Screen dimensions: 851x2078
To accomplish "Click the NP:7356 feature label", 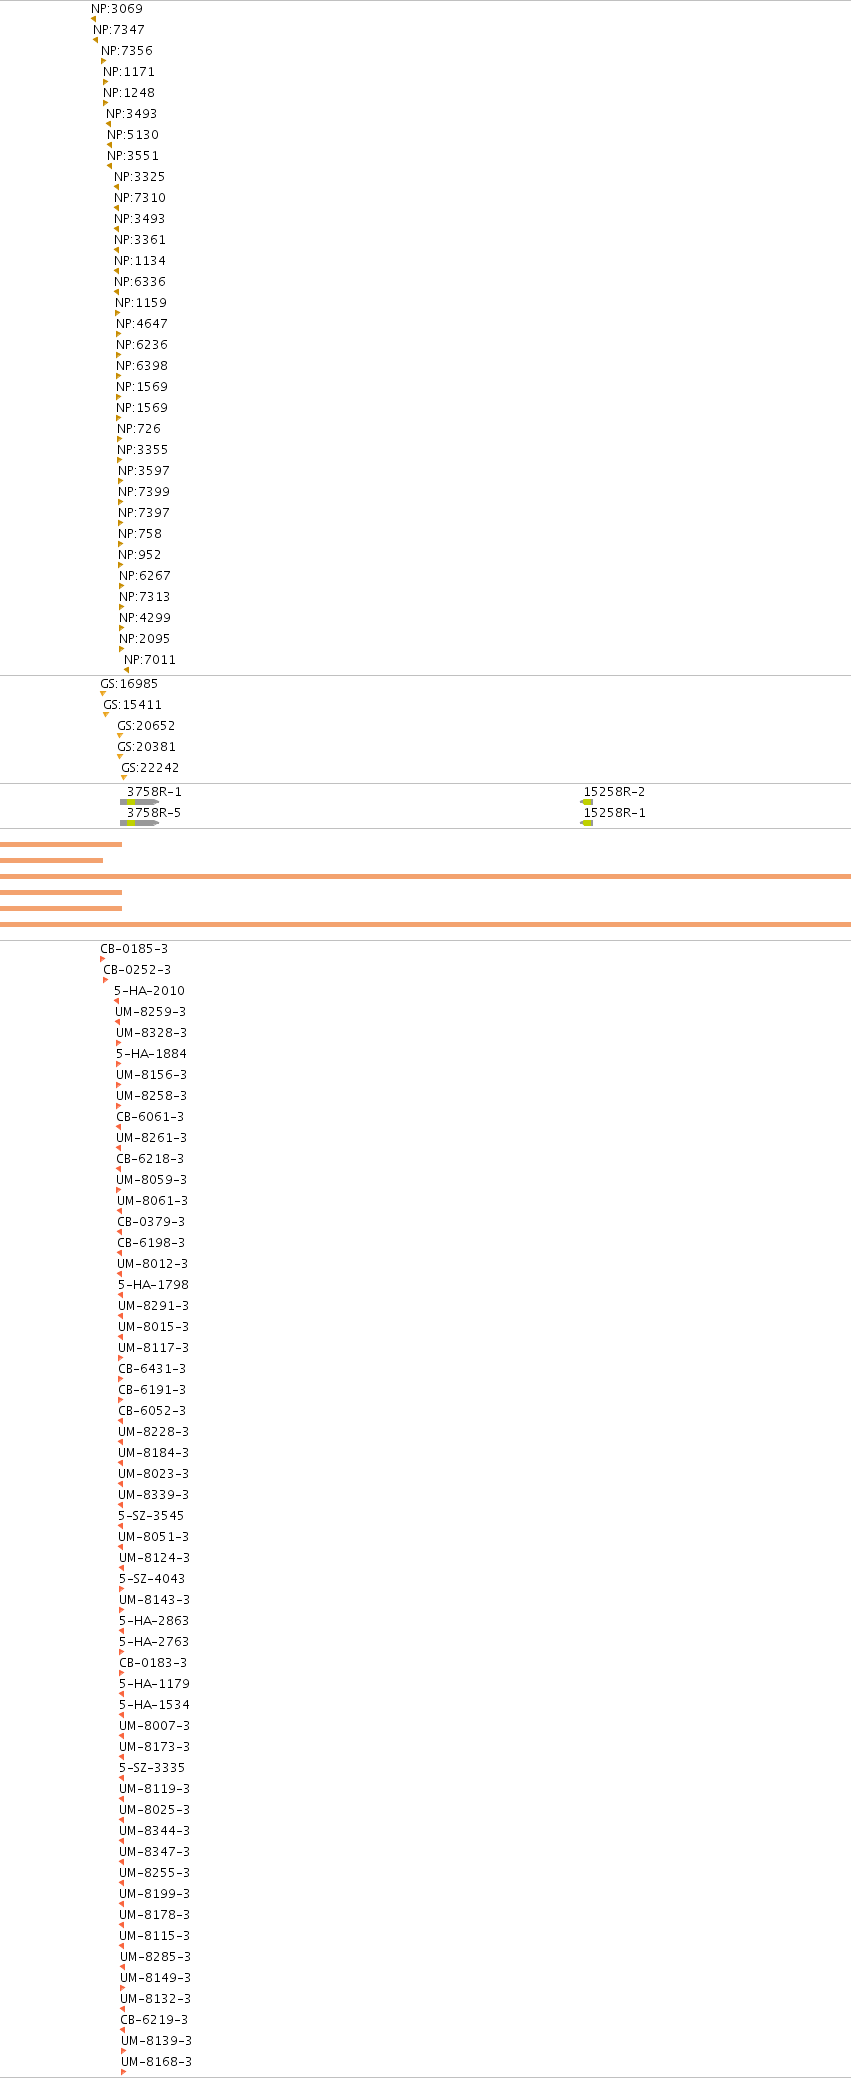I will click(x=127, y=51).
